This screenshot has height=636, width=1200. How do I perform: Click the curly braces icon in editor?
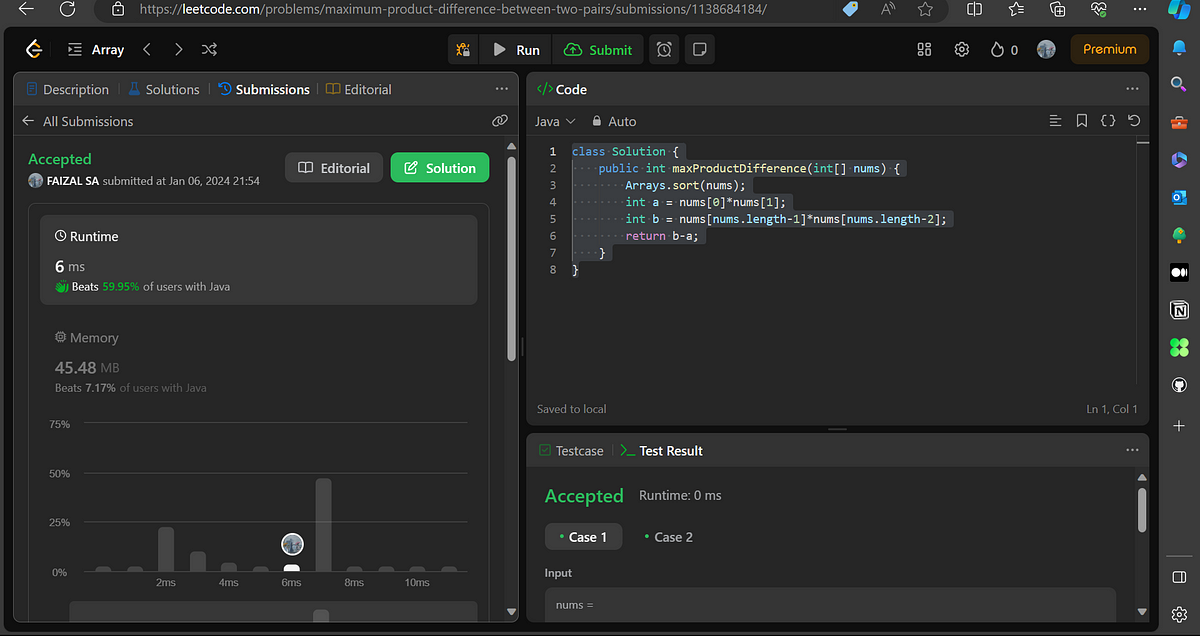tap(1108, 121)
